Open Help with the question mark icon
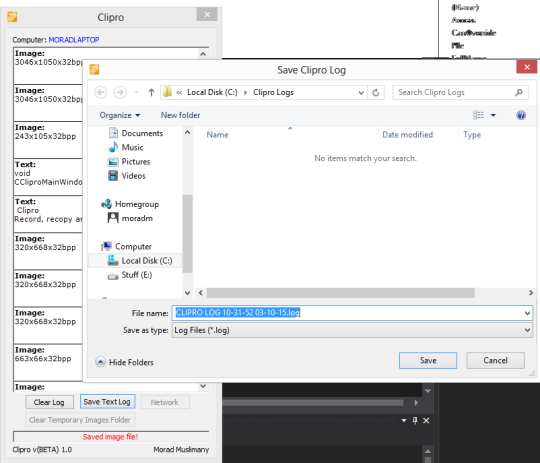540x463 pixels. point(521,115)
